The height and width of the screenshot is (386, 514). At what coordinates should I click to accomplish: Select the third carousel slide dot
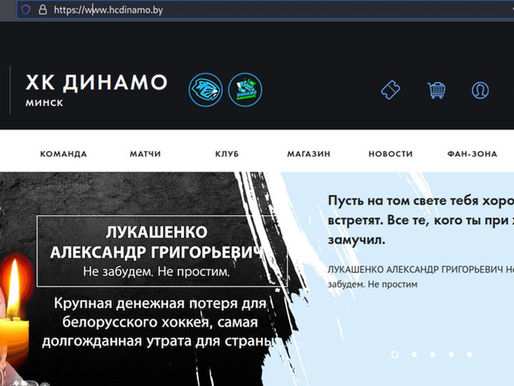click(x=433, y=354)
